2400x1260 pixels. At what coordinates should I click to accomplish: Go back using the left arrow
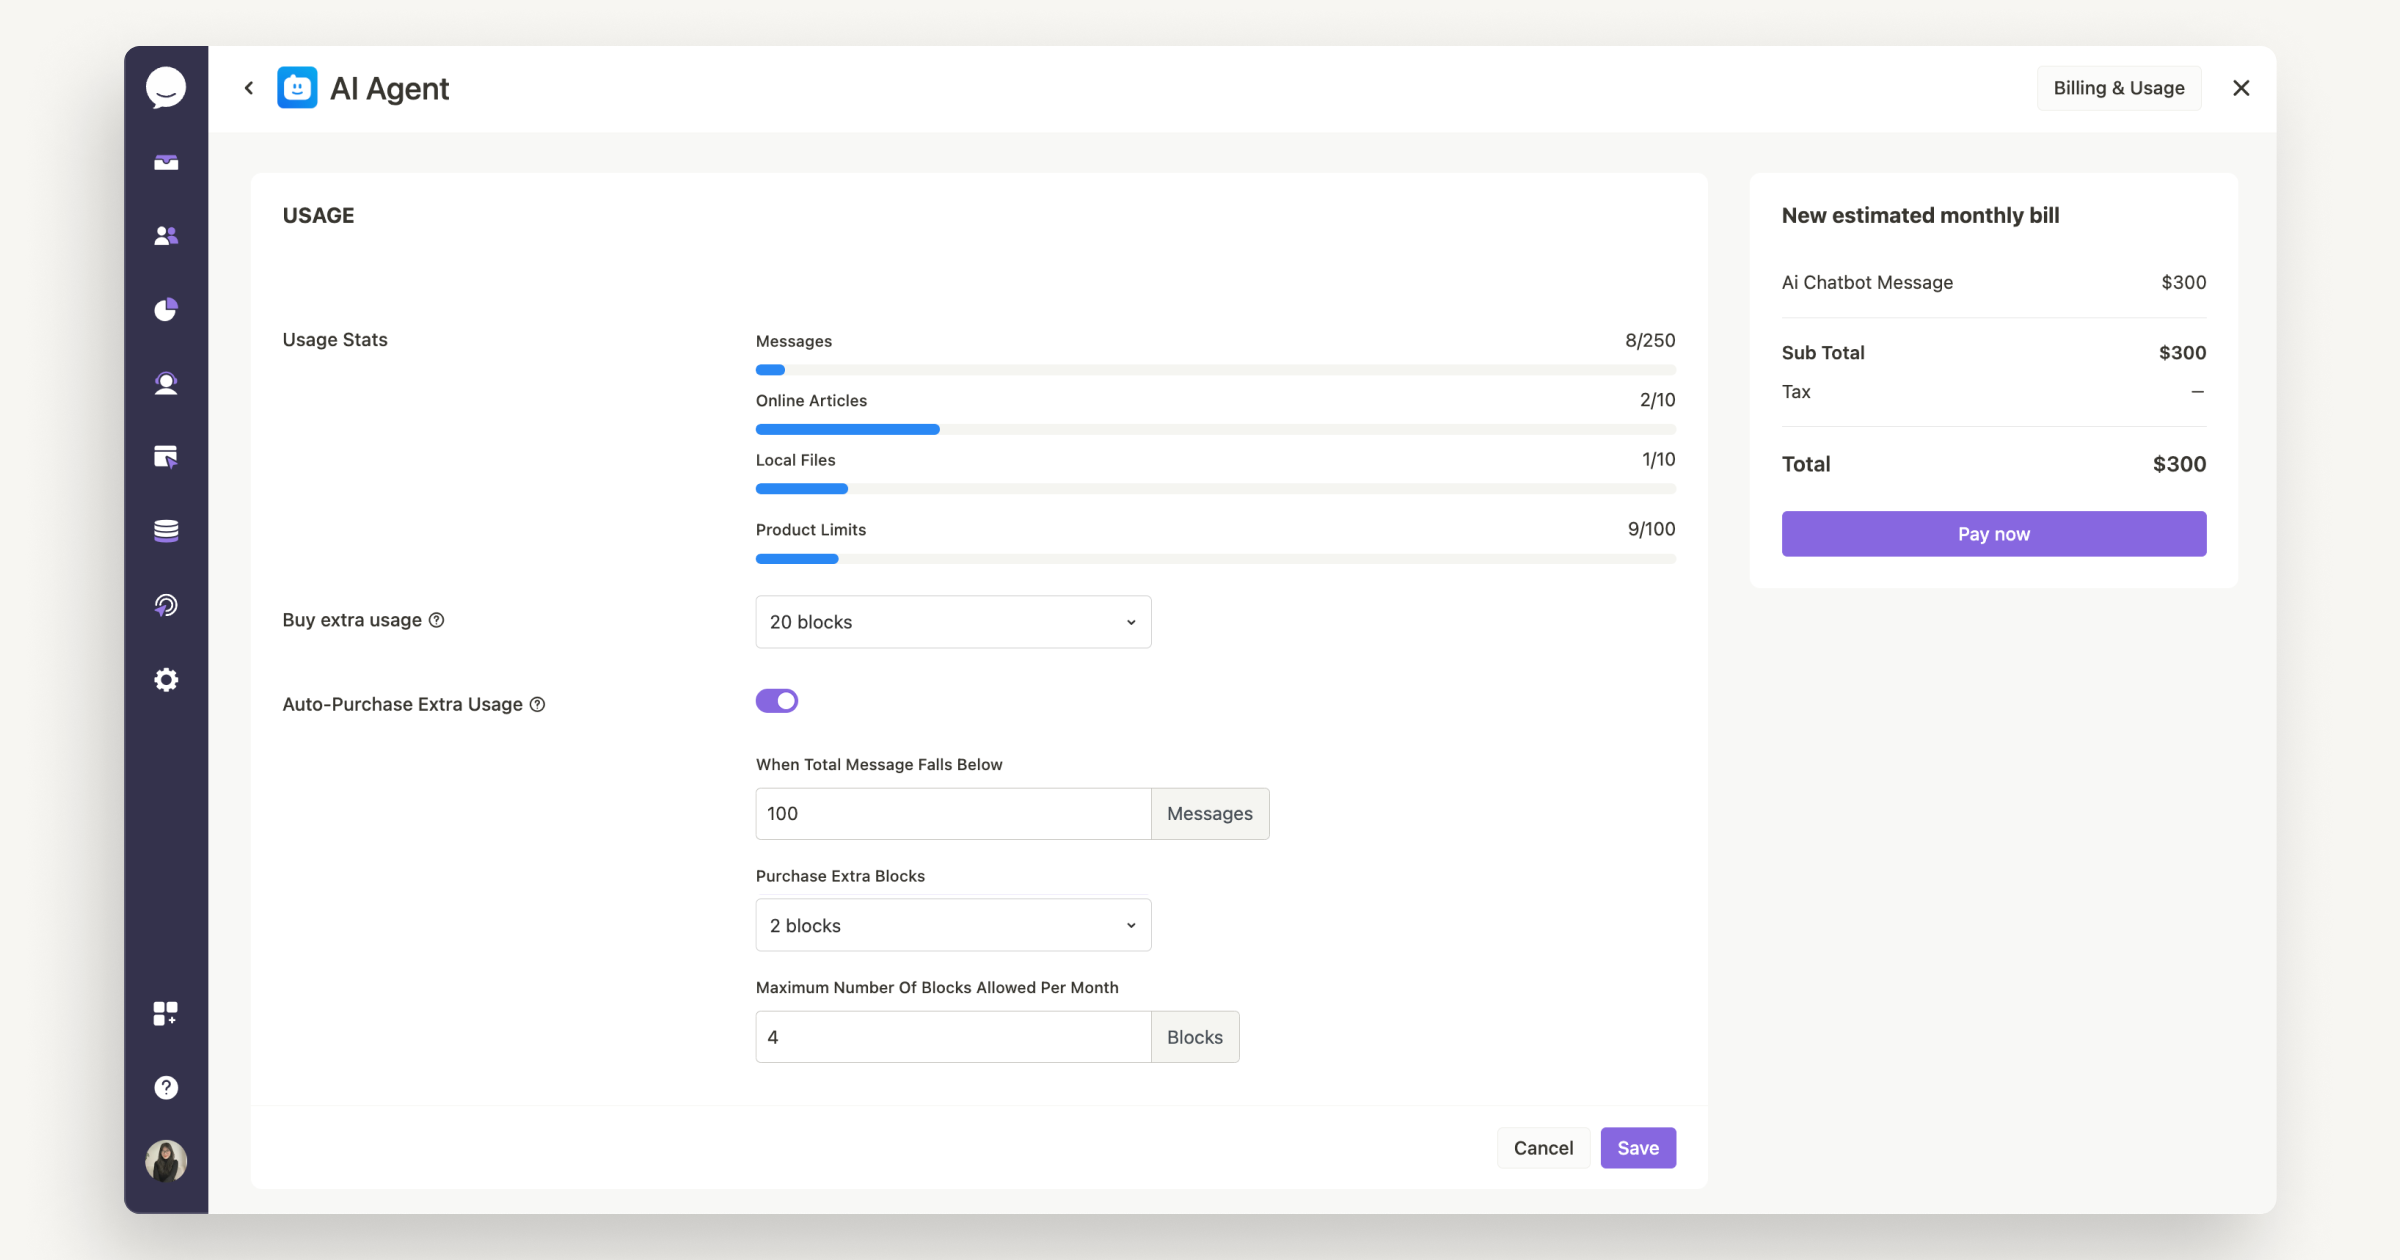coord(249,88)
